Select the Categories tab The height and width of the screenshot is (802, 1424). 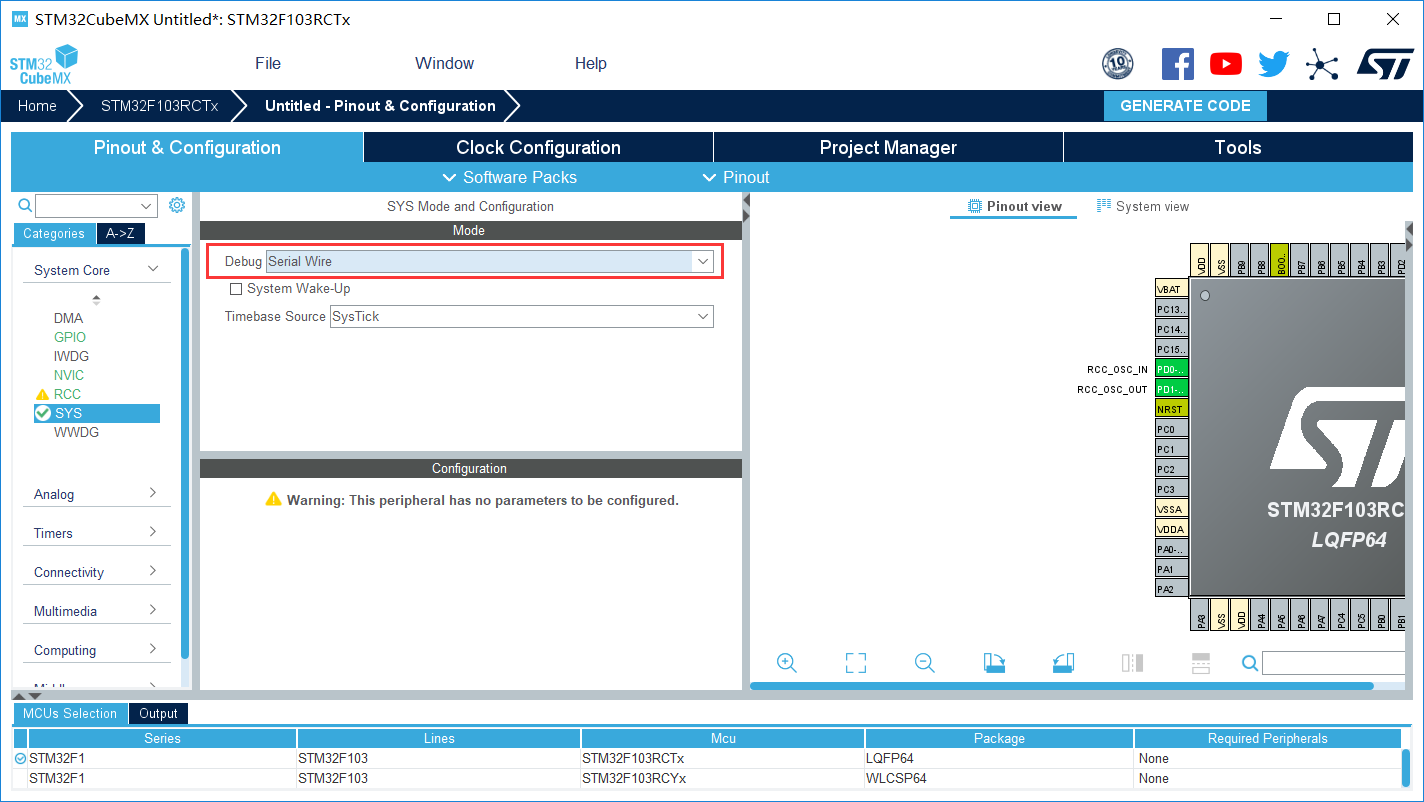click(x=54, y=233)
